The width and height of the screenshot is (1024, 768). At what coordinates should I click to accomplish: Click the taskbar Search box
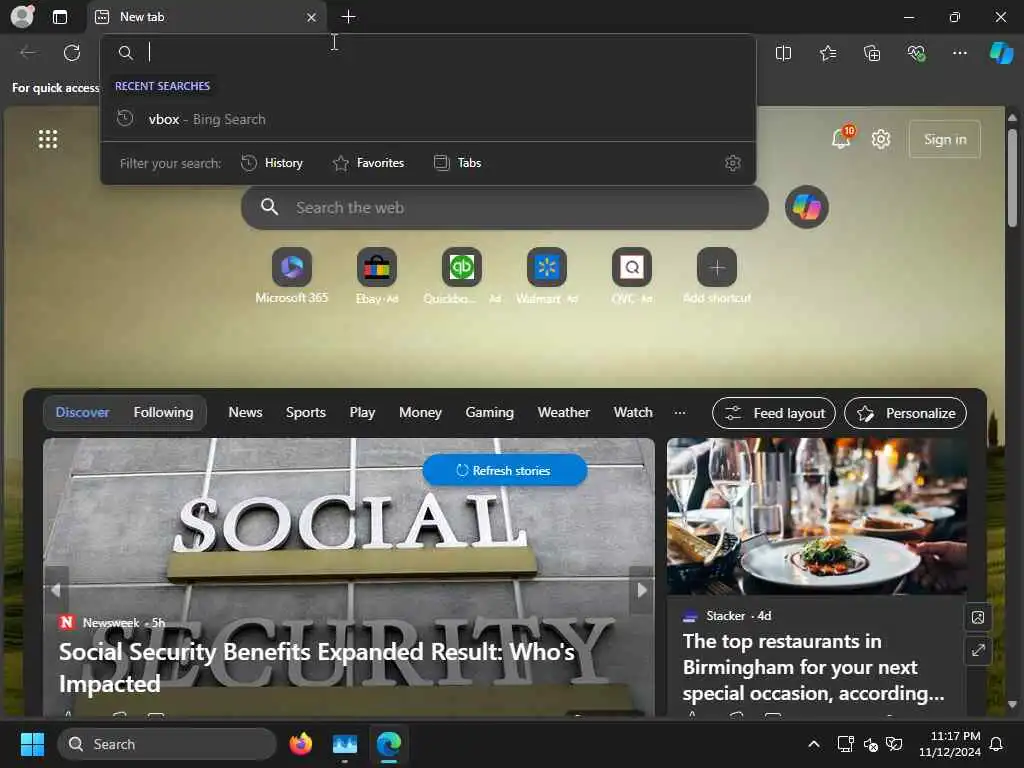click(x=167, y=744)
